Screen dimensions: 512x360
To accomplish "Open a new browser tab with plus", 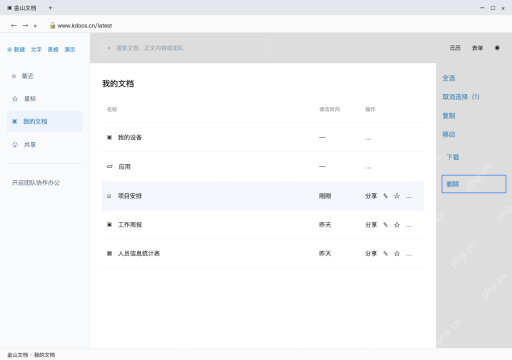I will 50,8.
